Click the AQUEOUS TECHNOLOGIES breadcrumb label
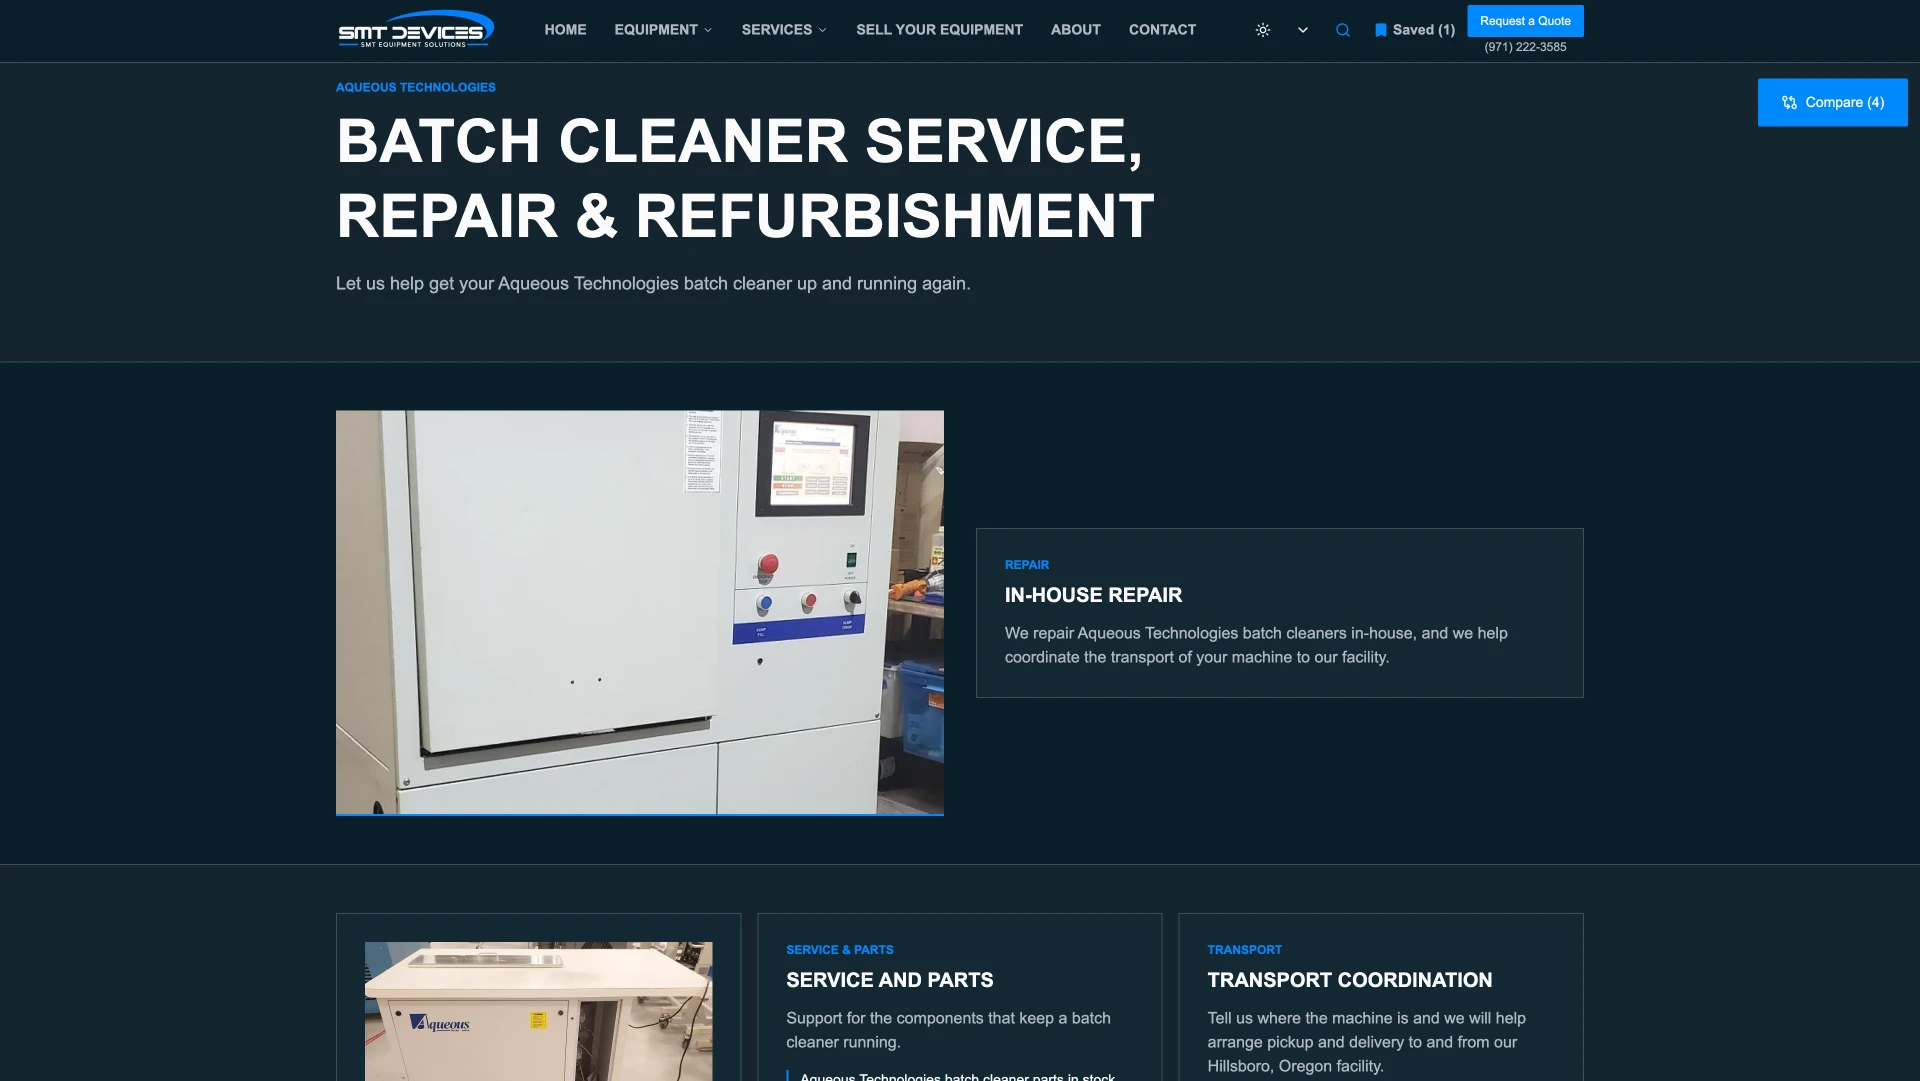 coord(416,87)
